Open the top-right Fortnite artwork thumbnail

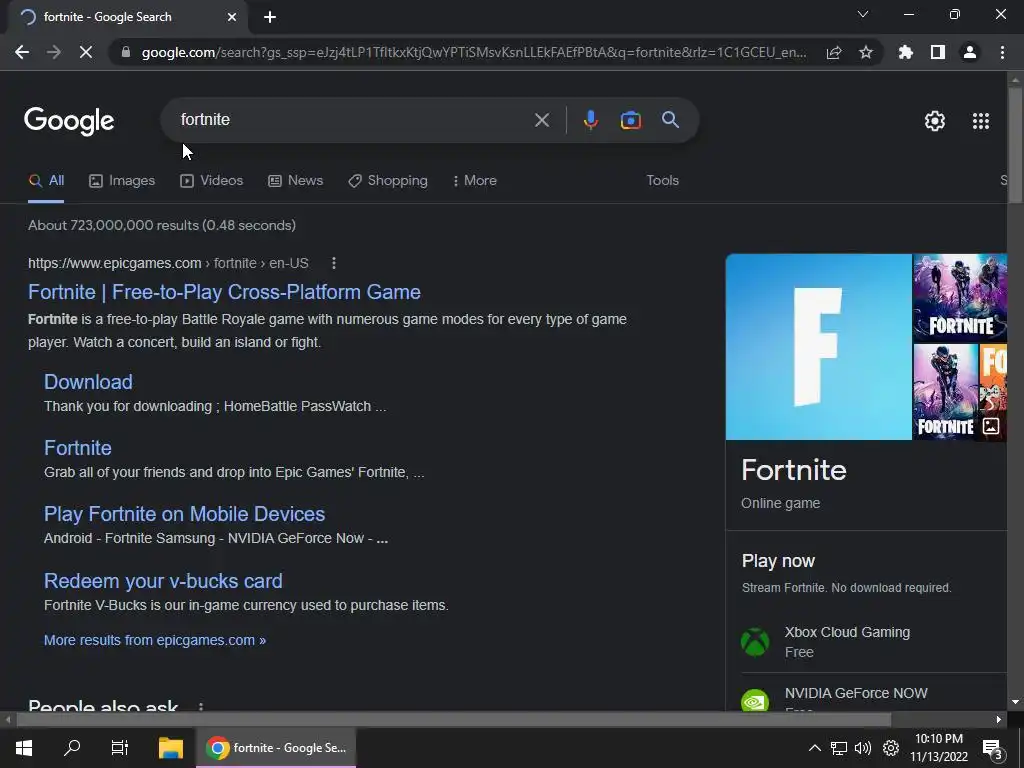coord(960,298)
